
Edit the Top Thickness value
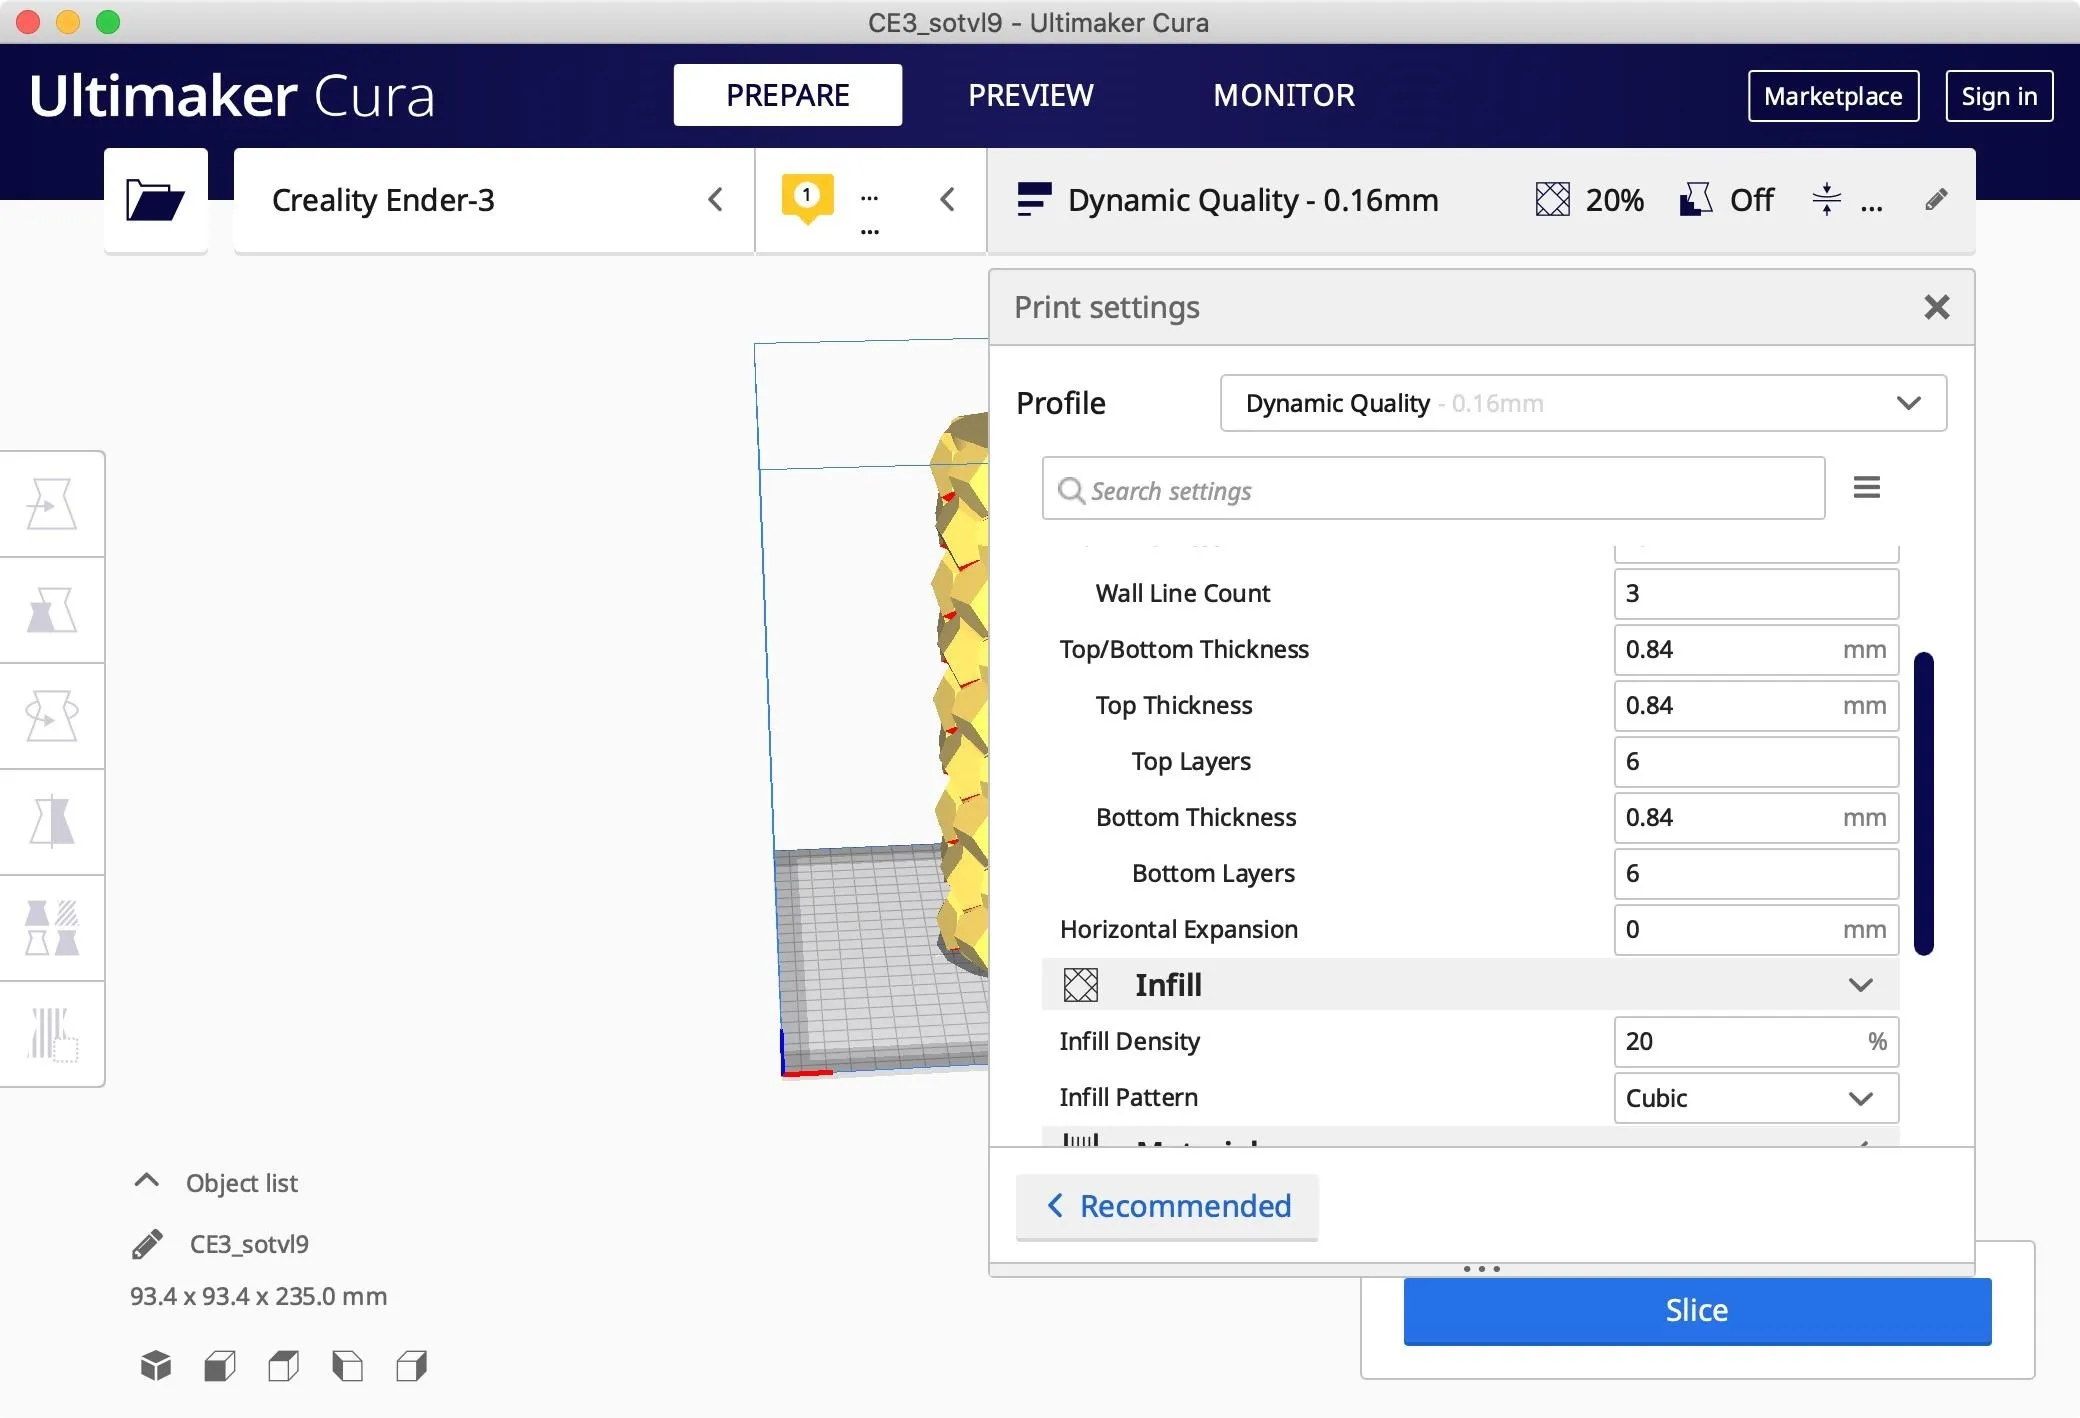click(x=1756, y=706)
